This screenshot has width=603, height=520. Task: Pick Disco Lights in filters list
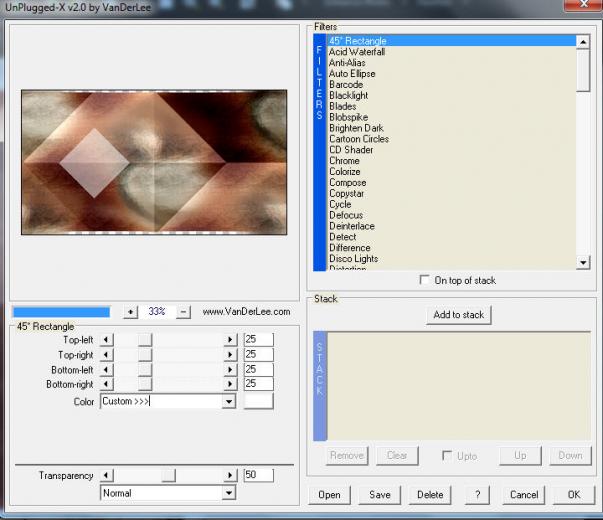point(354,259)
